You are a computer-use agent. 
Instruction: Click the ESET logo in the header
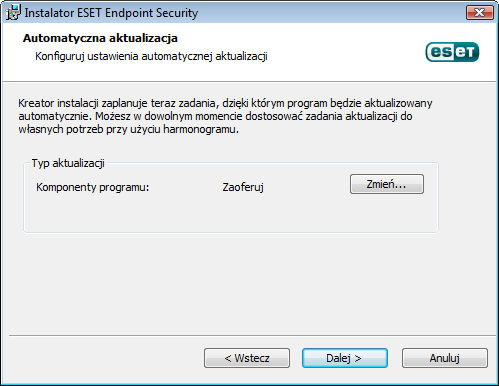tap(452, 52)
